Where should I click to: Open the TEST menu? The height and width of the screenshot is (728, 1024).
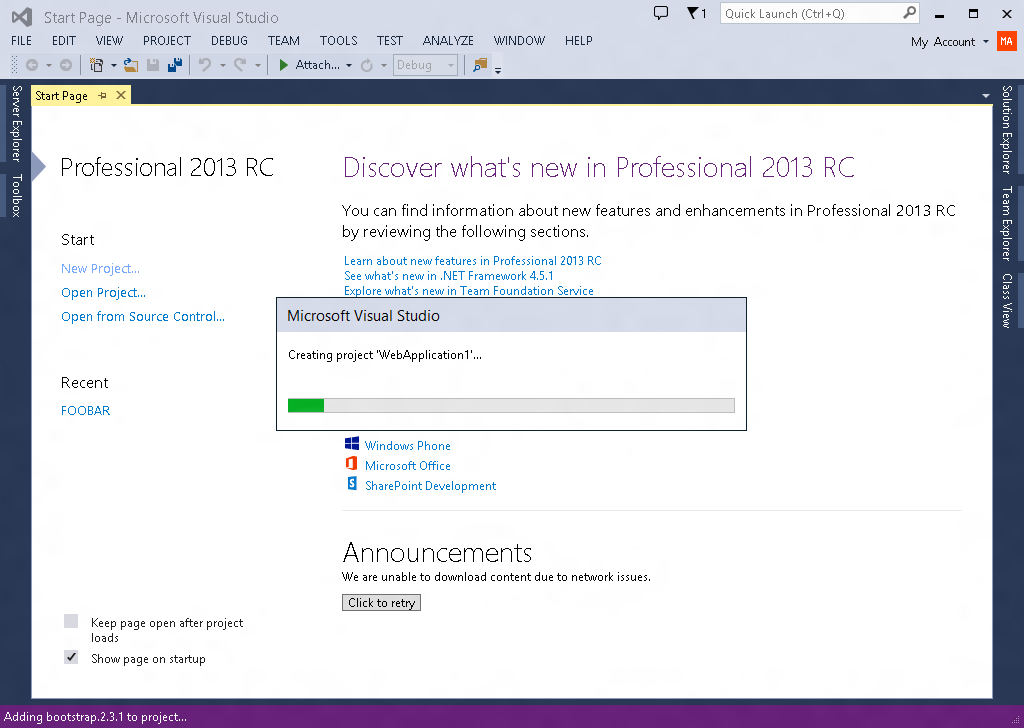[x=390, y=40]
